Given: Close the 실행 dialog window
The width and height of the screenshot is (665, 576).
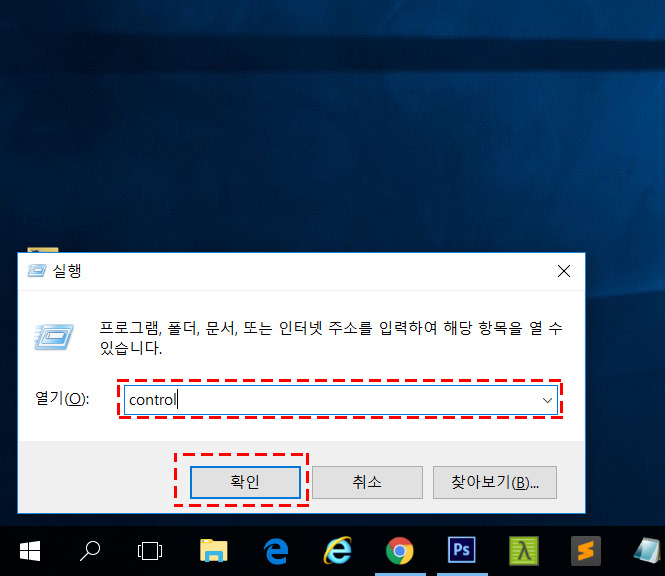Looking at the screenshot, I should point(564,271).
